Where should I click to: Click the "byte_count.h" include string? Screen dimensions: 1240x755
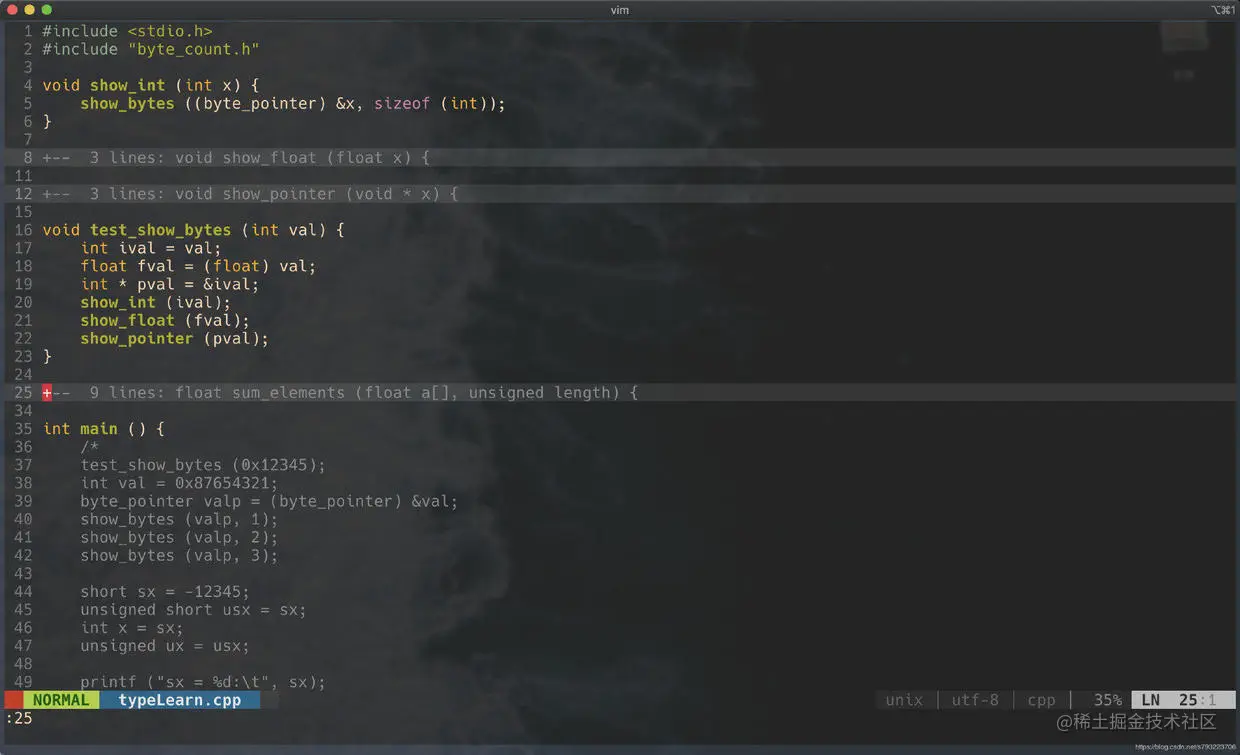(x=193, y=49)
